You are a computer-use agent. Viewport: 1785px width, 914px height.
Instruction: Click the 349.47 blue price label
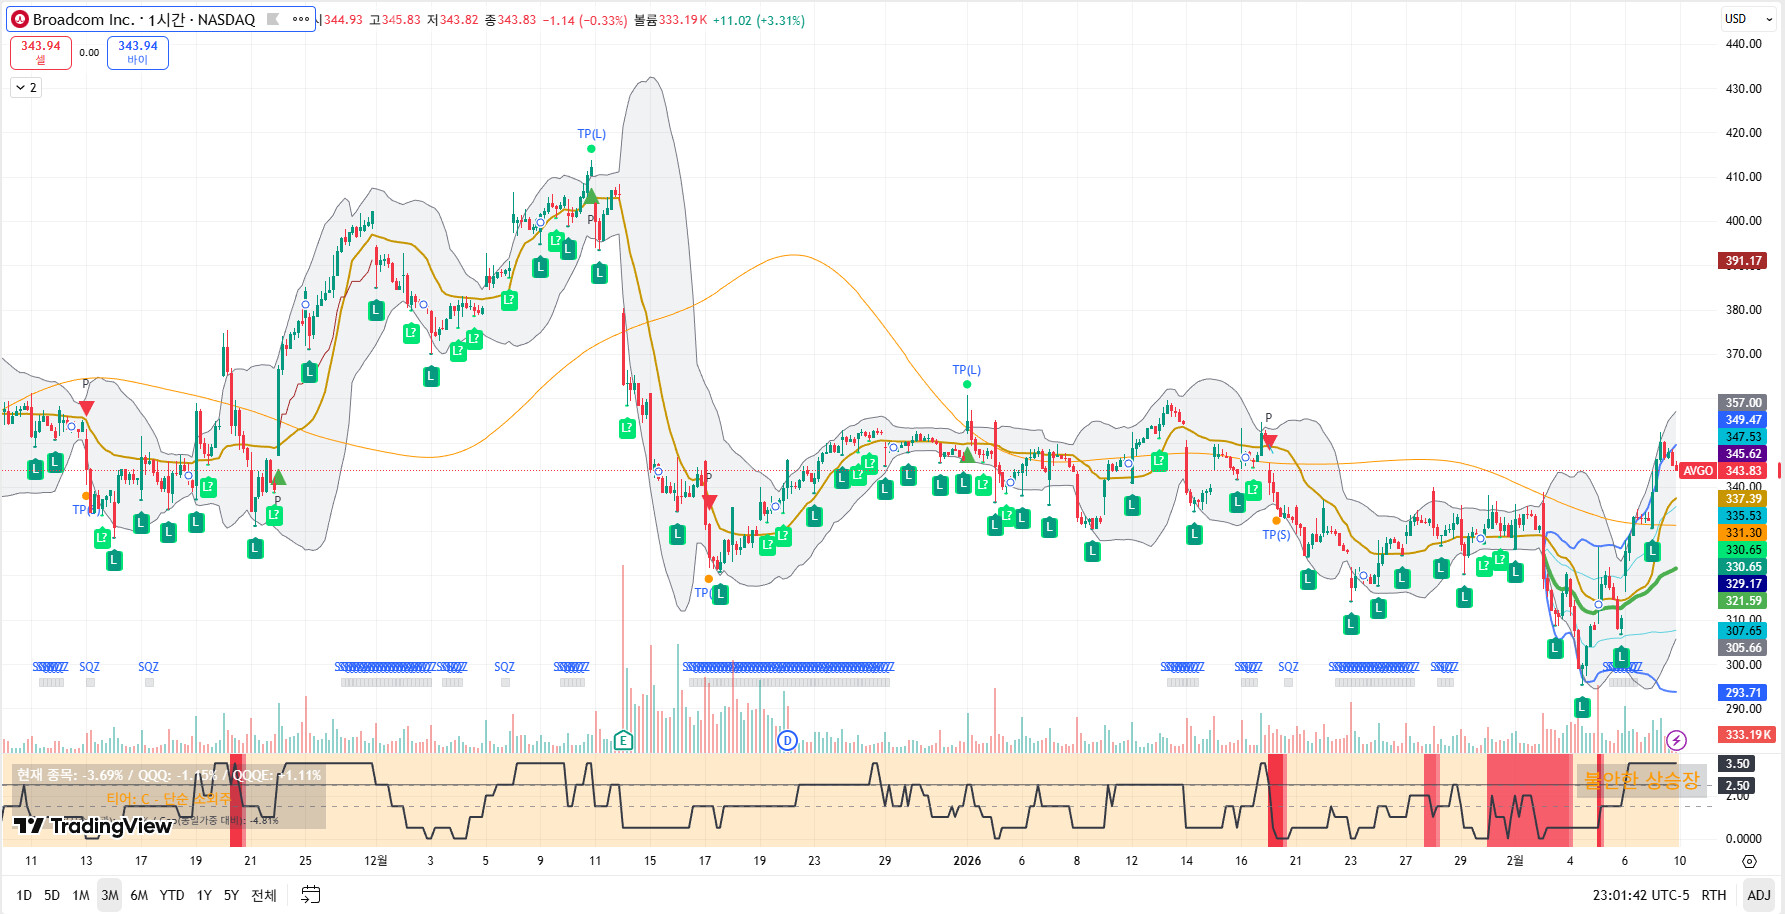click(x=1743, y=420)
